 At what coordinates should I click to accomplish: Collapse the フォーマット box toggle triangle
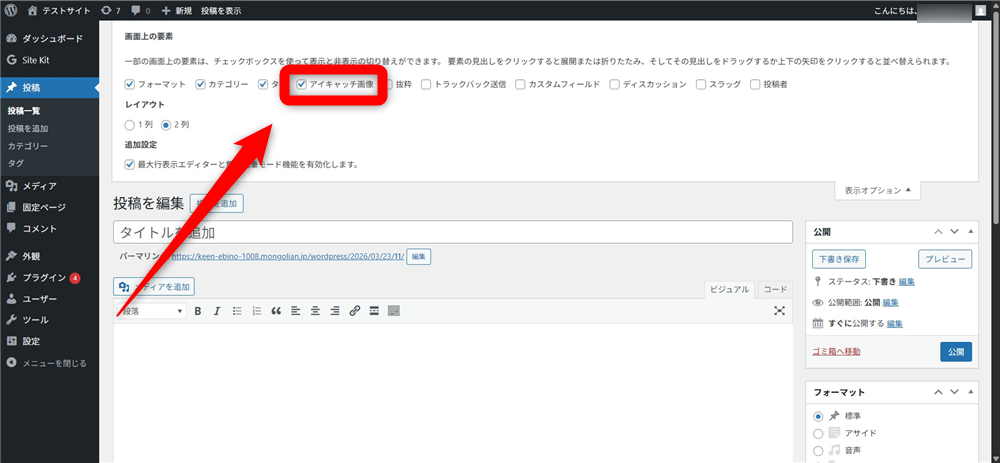pyautogui.click(x=971, y=392)
